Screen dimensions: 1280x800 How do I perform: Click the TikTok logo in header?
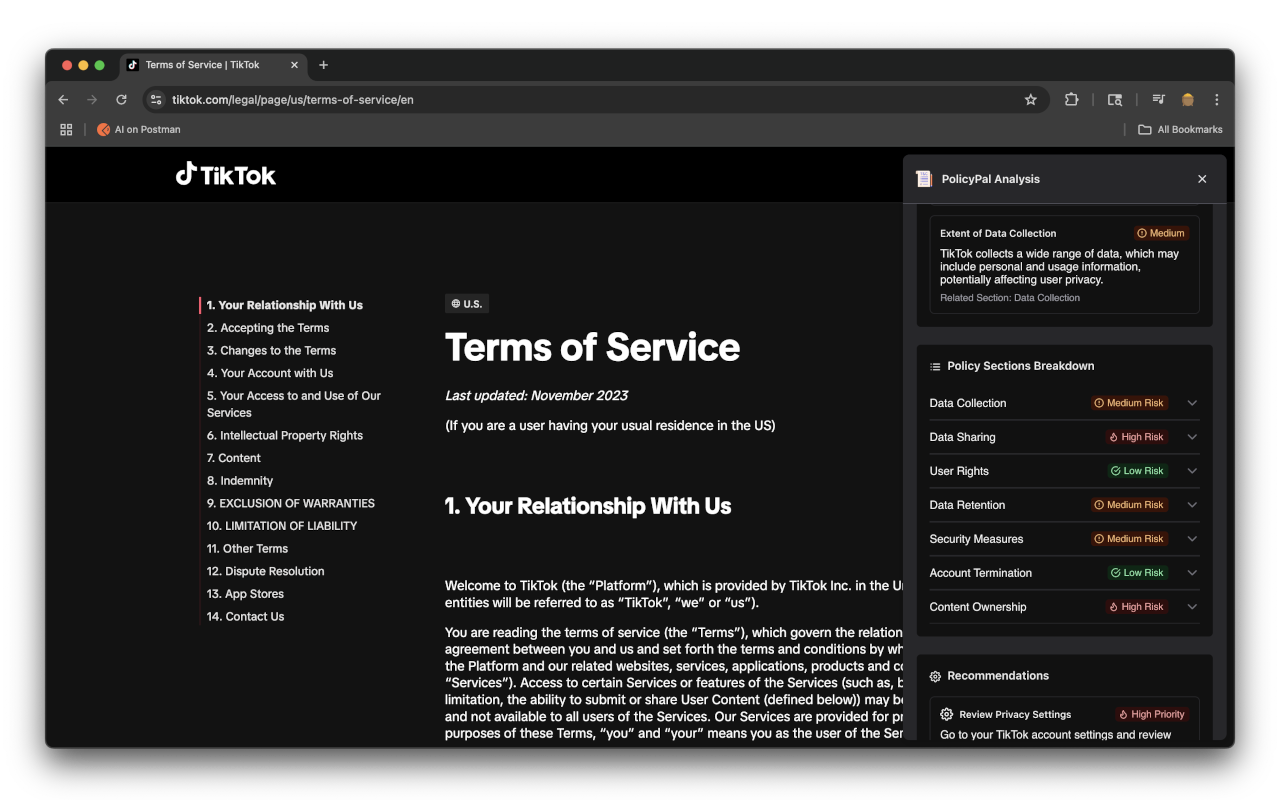(x=226, y=175)
